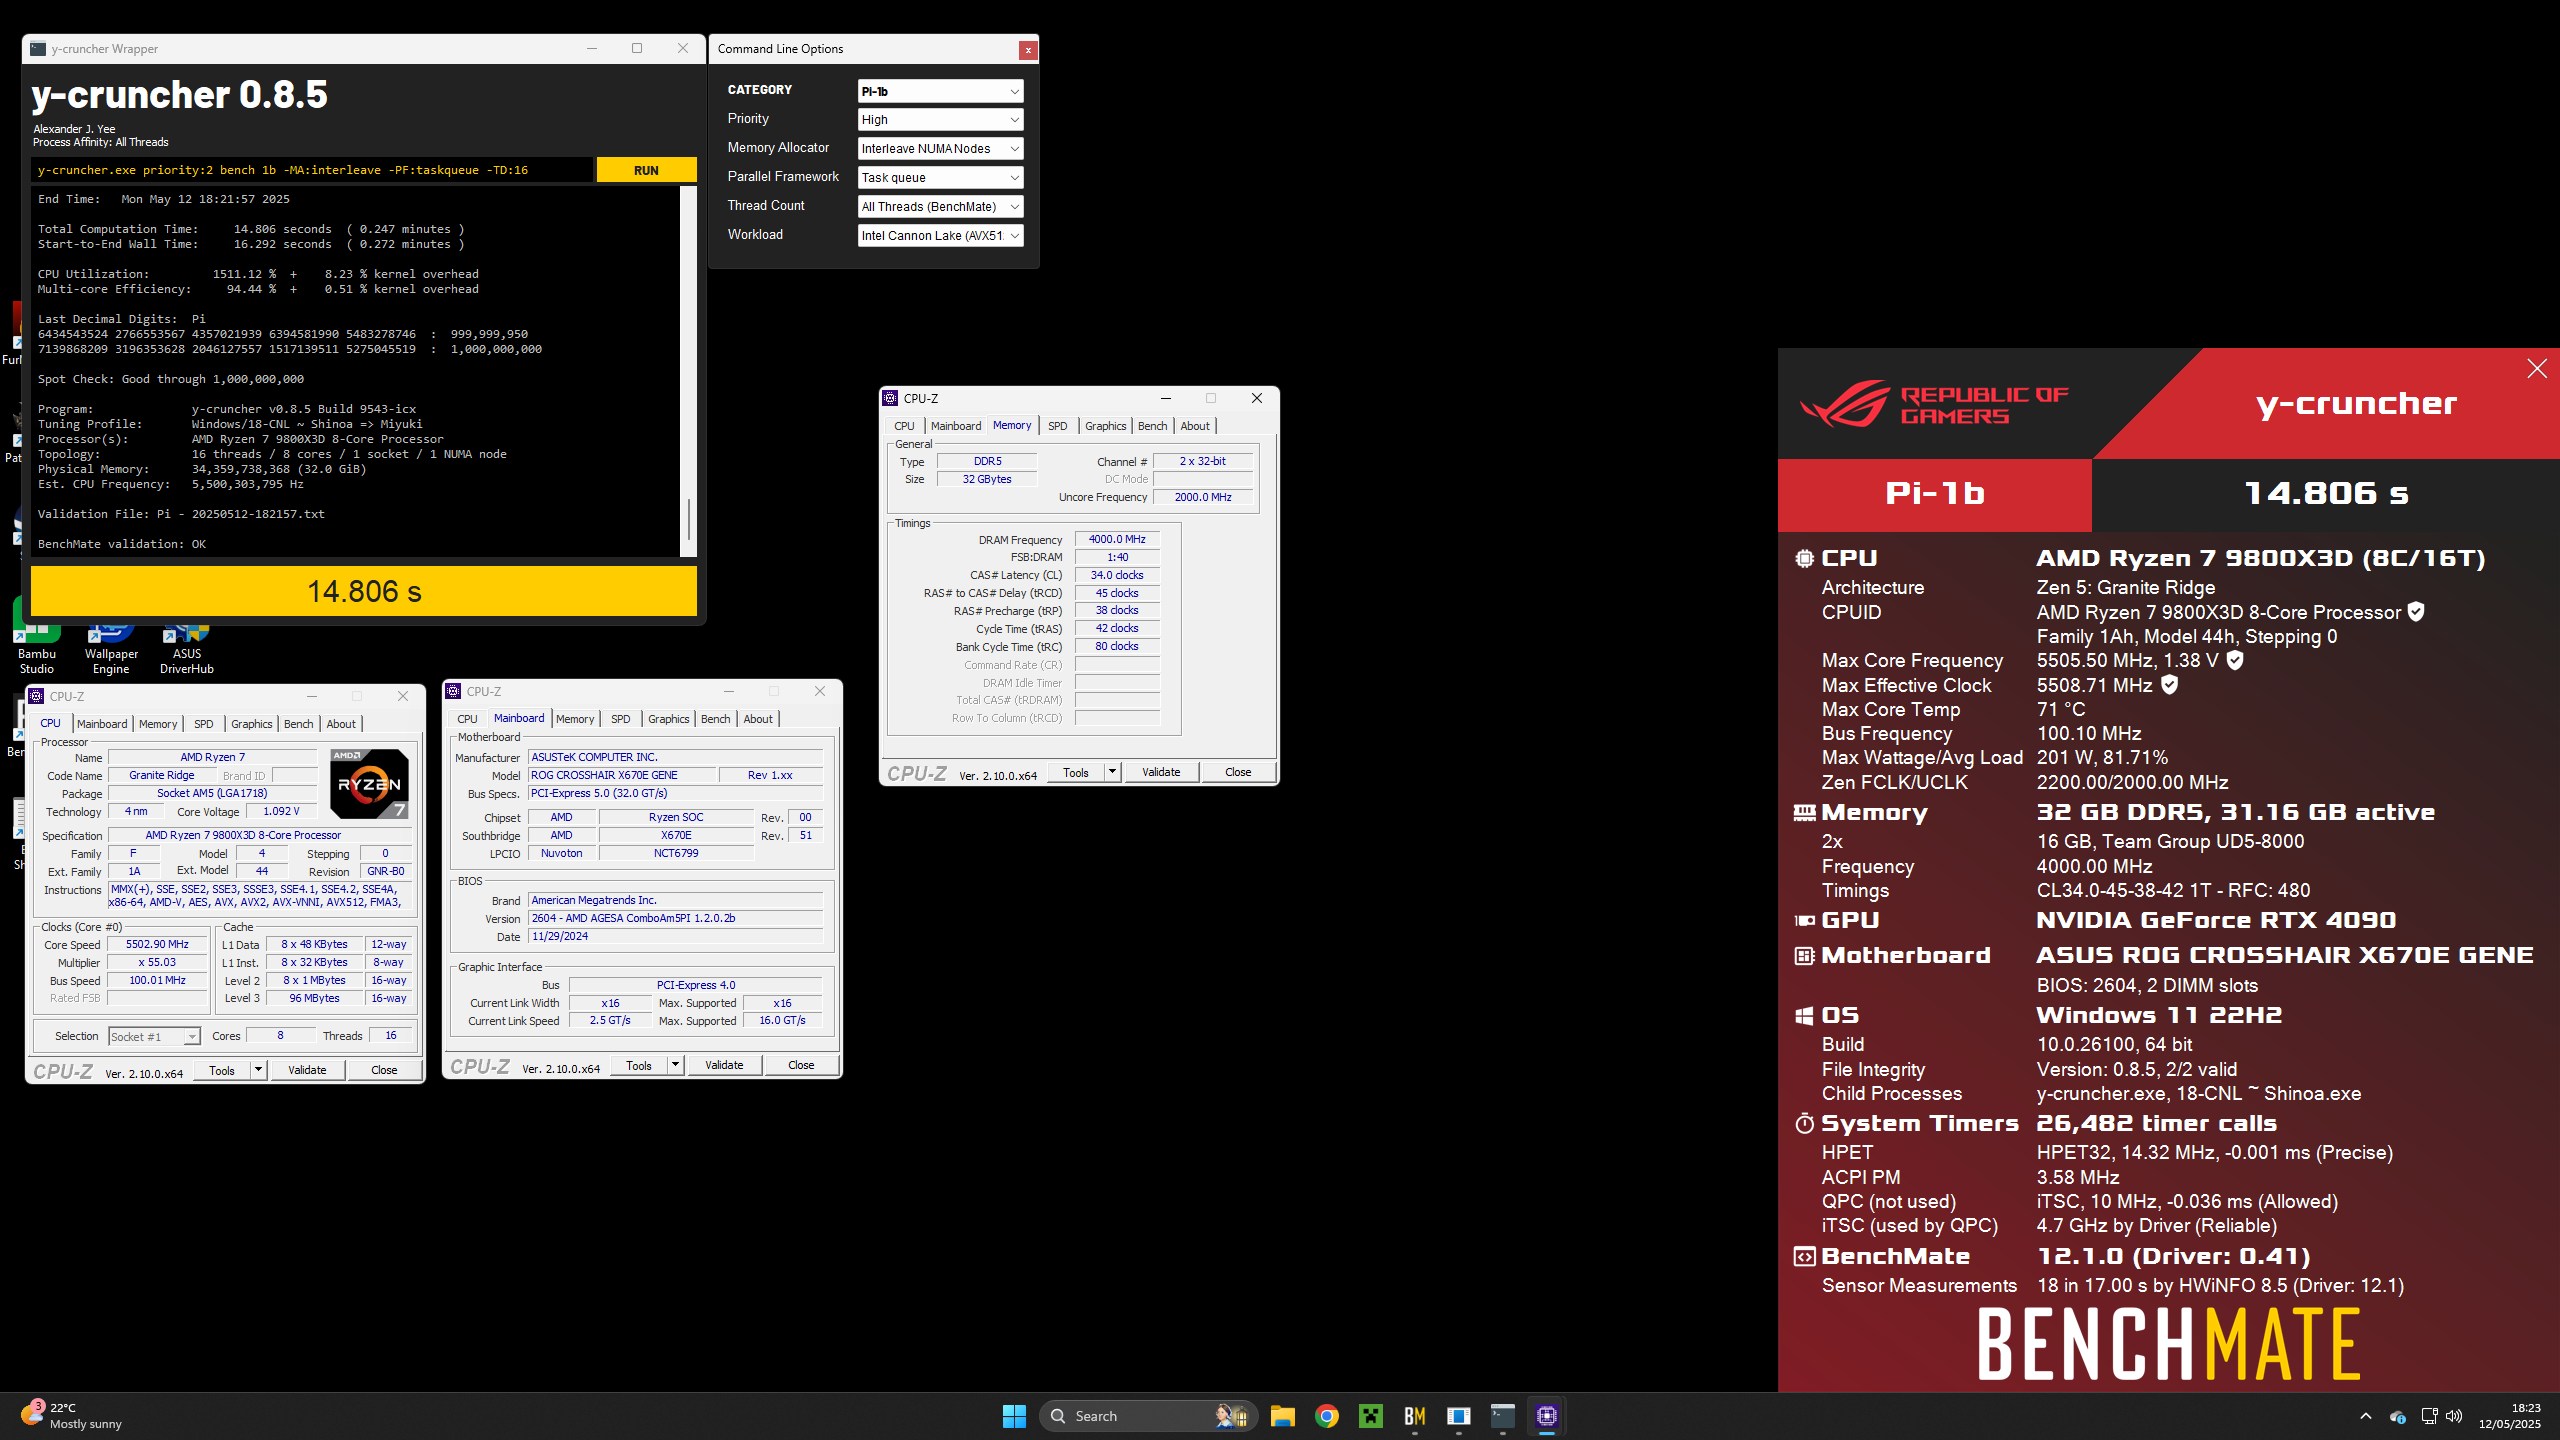This screenshot has width=2560, height=1440.
Task: Open the Thread Count dropdown
Action: [x=940, y=207]
